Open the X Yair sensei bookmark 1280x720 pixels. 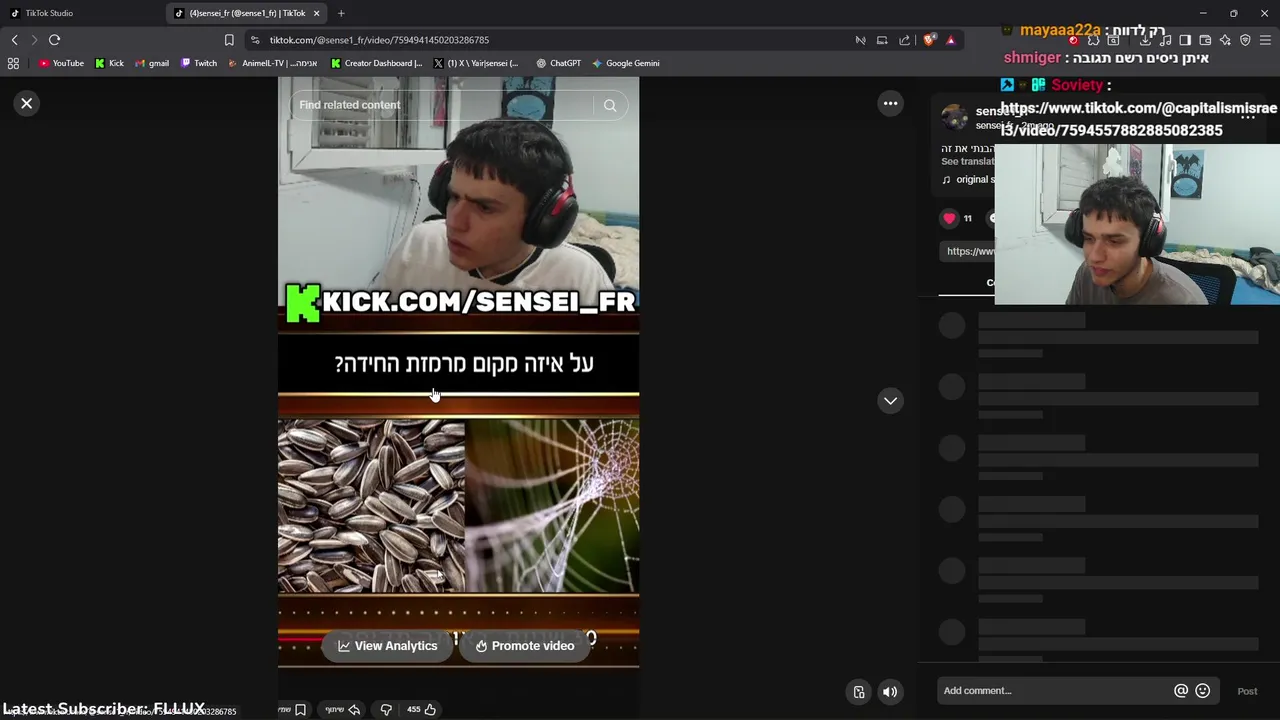coord(476,63)
